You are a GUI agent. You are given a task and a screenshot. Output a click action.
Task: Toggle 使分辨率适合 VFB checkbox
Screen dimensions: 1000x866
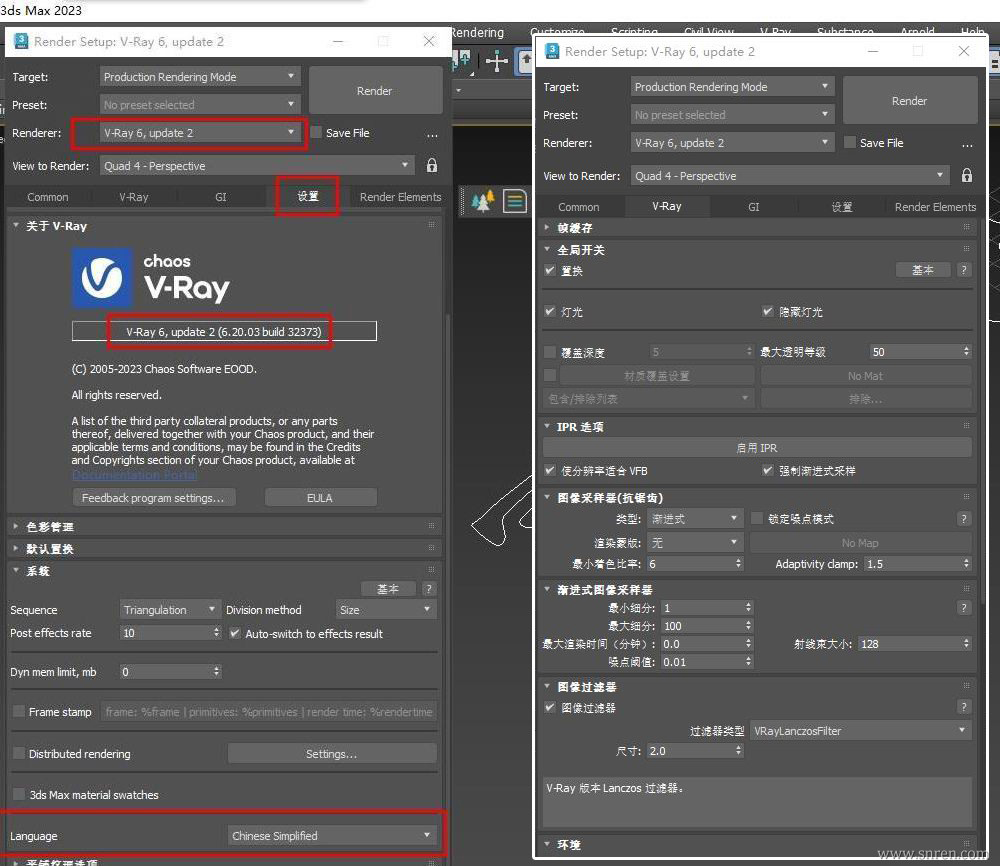click(x=550, y=471)
